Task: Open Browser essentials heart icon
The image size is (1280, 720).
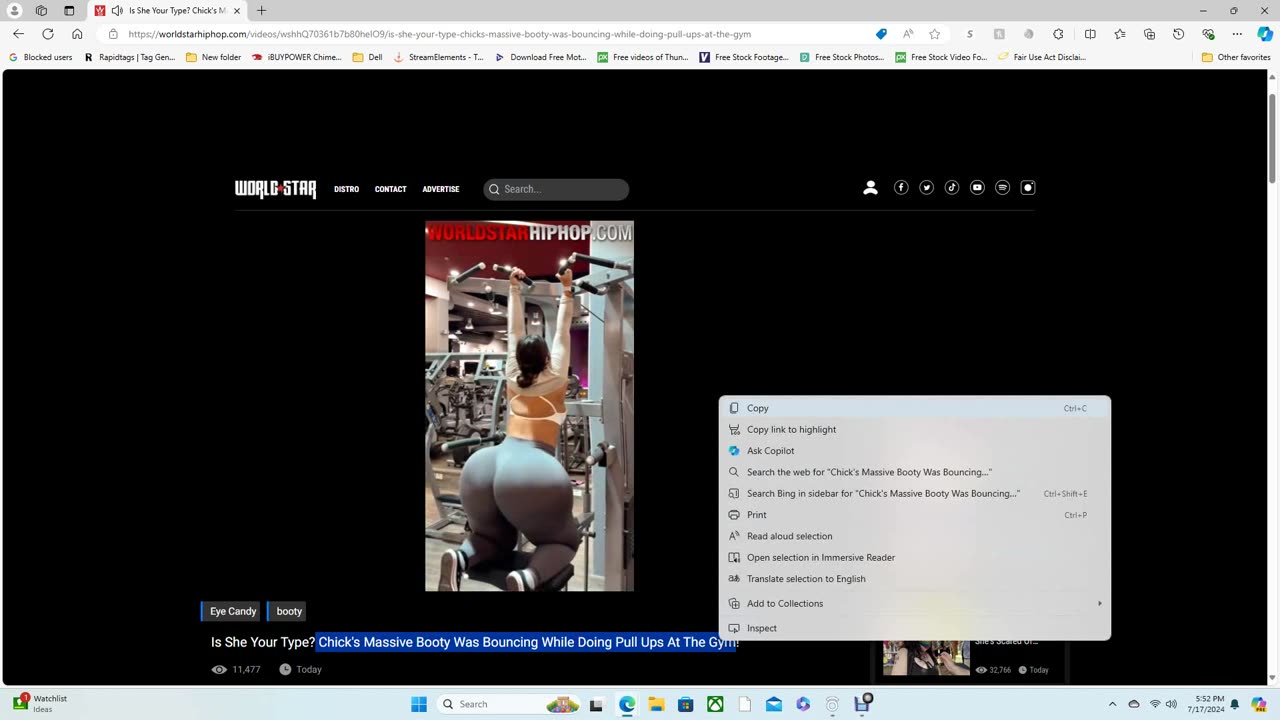Action: pyautogui.click(x=1208, y=34)
